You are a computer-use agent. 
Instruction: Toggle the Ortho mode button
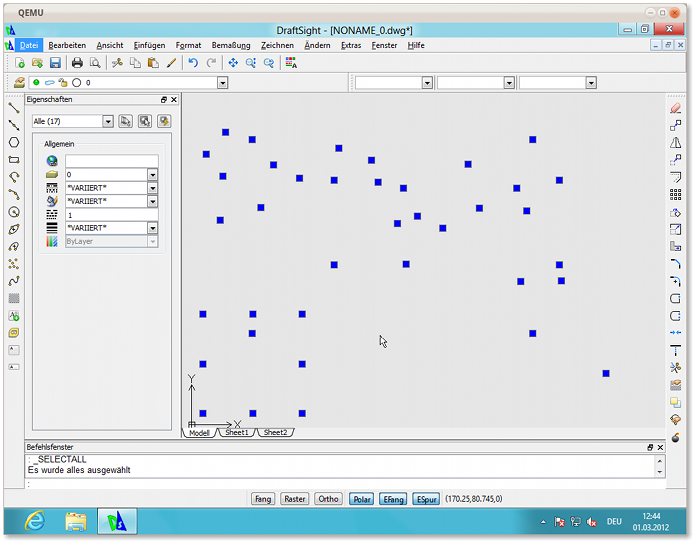click(x=328, y=499)
